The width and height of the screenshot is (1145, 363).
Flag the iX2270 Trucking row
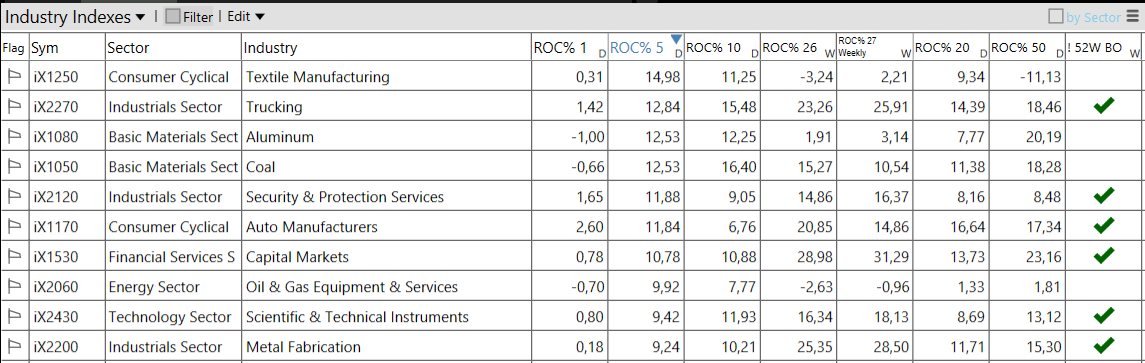[13, 107]
